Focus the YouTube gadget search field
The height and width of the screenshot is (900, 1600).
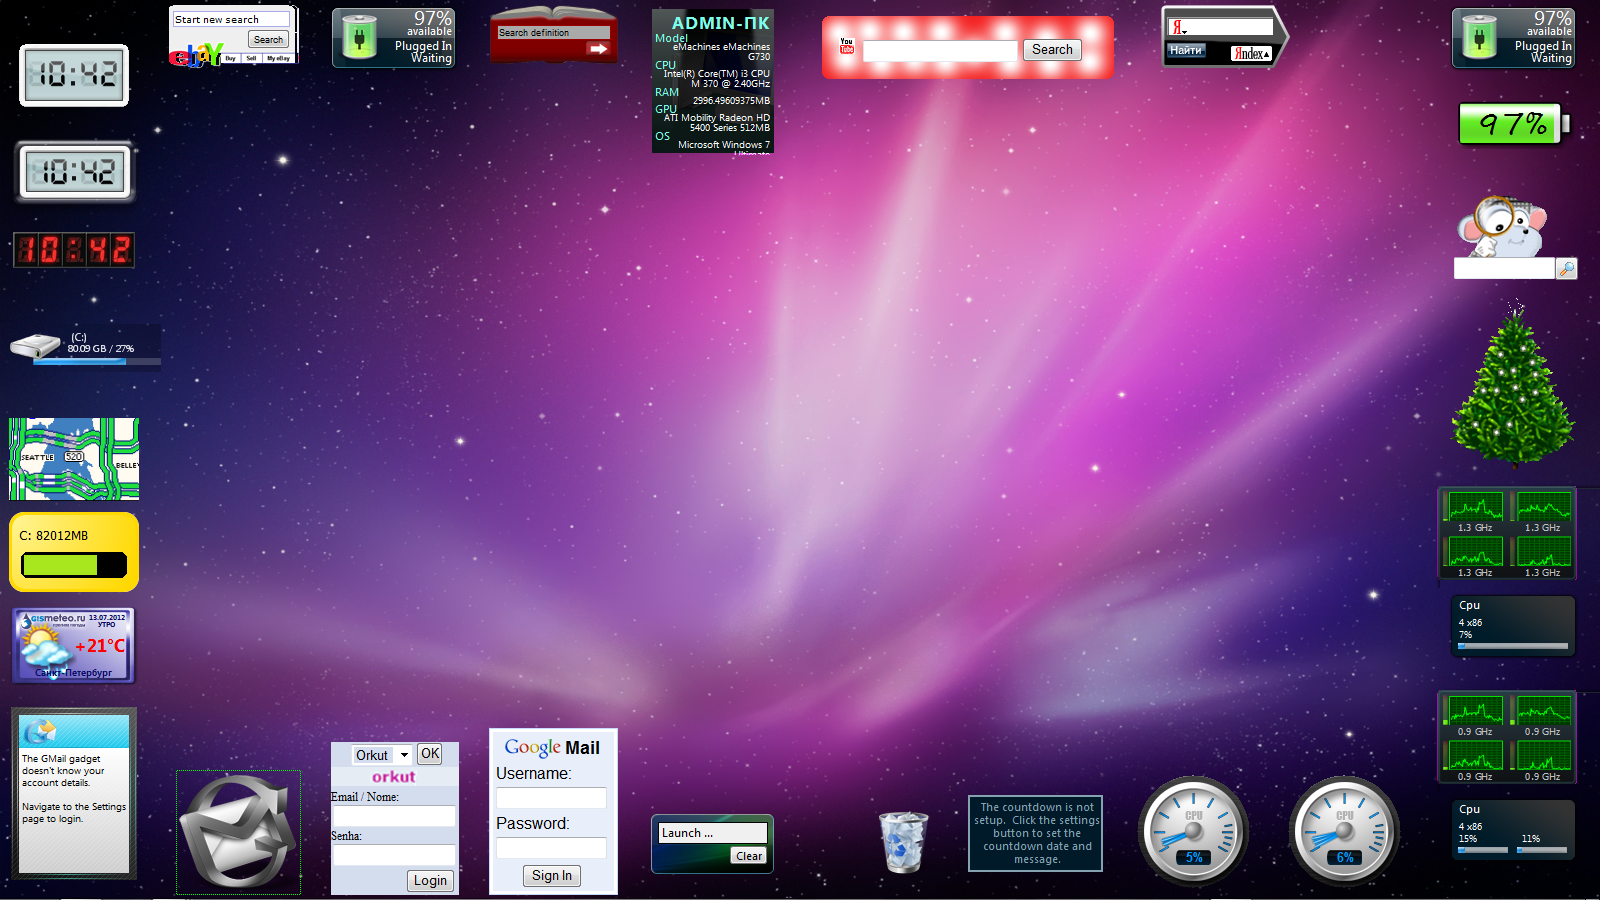pos(940,50)
